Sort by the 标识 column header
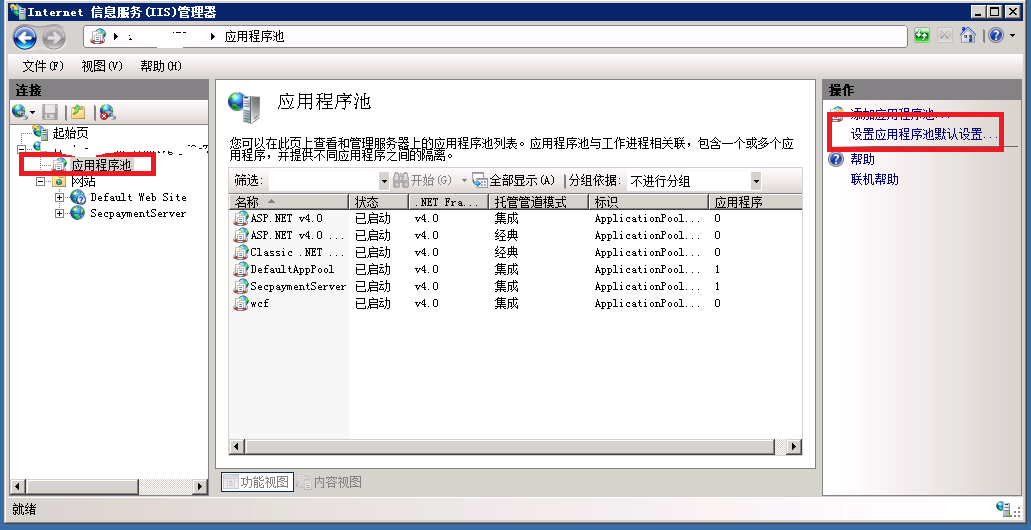 click(x=648, y=202)
